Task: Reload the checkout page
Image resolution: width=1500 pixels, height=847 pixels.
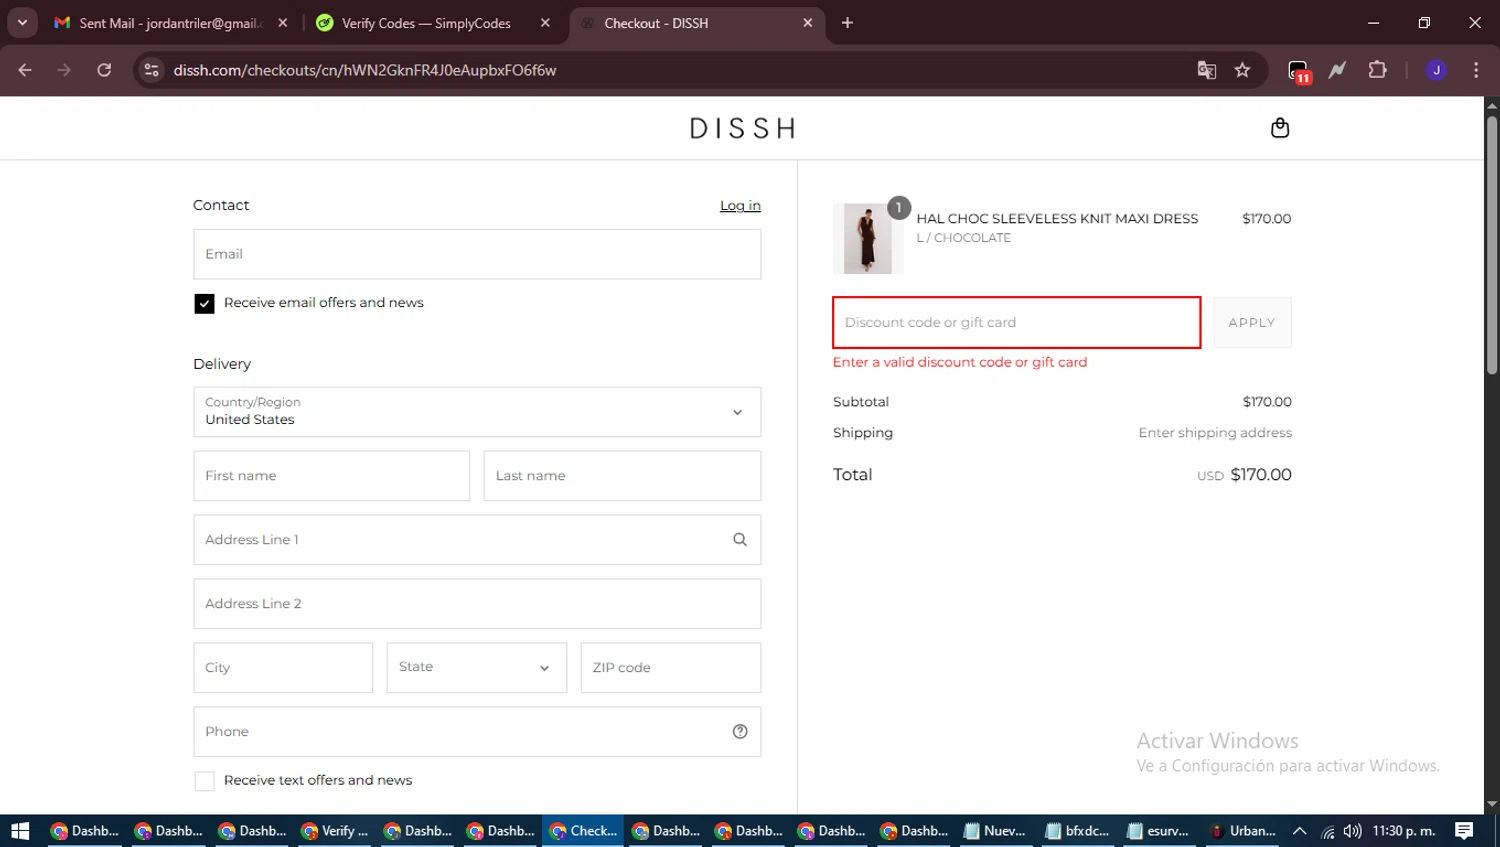Action: click(x=104, y=70)
